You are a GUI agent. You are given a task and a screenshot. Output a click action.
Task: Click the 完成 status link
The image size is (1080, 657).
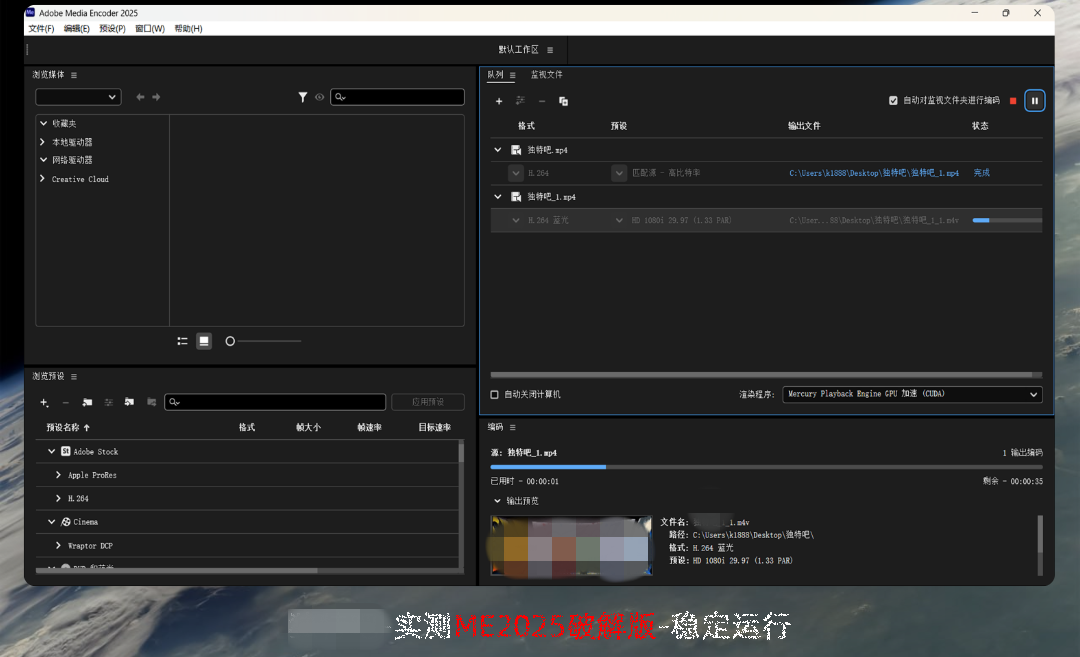[x=982, y=173]
